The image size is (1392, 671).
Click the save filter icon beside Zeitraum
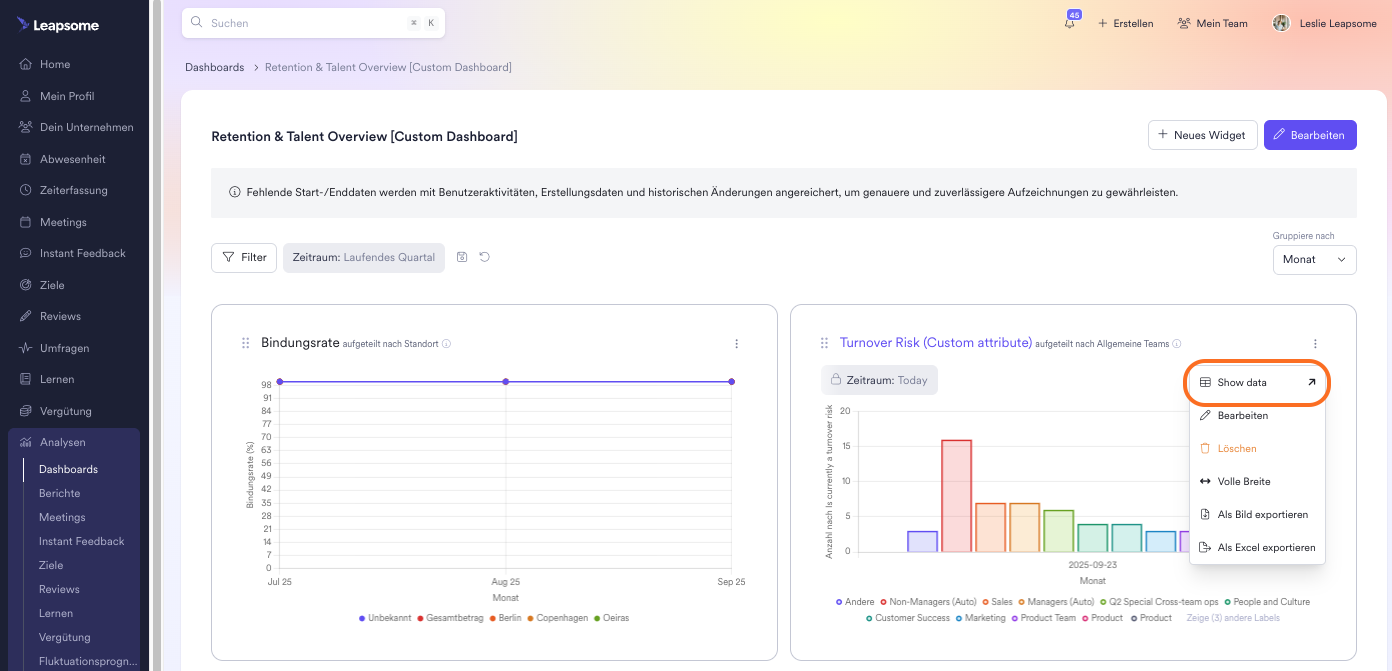(462, 257)
